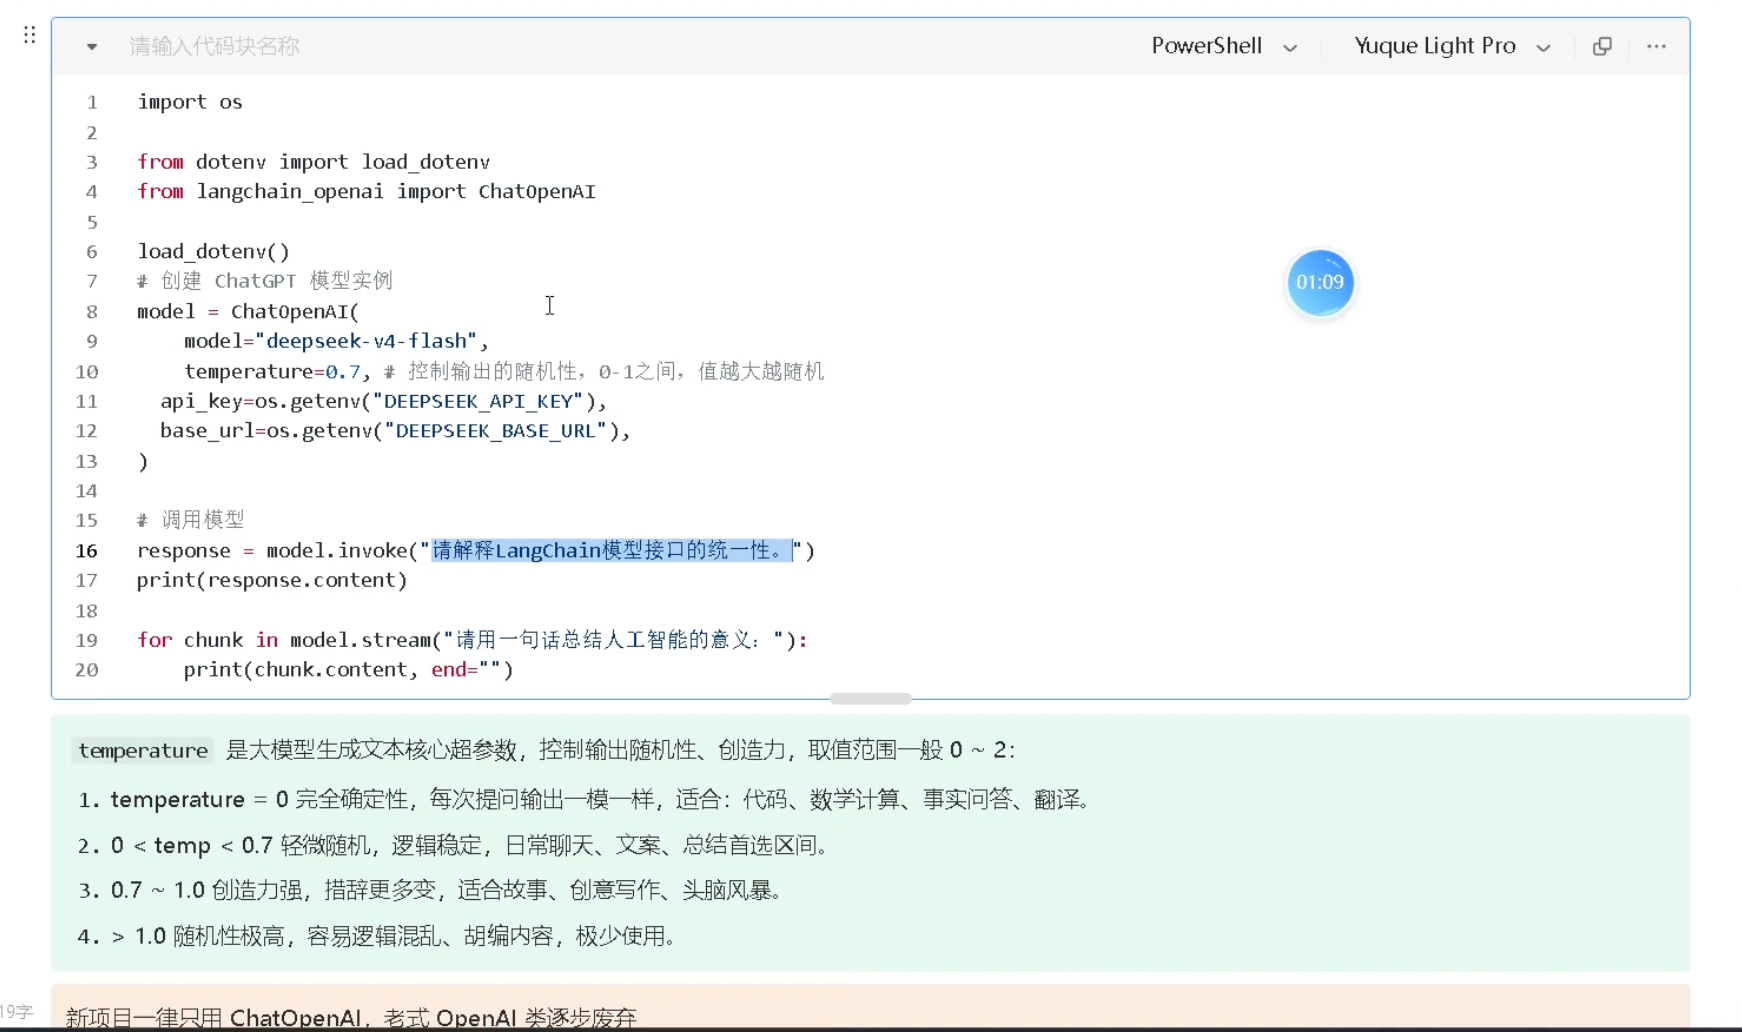Open the Yuque Light Pro theme dropdown

pos(1452,46)
